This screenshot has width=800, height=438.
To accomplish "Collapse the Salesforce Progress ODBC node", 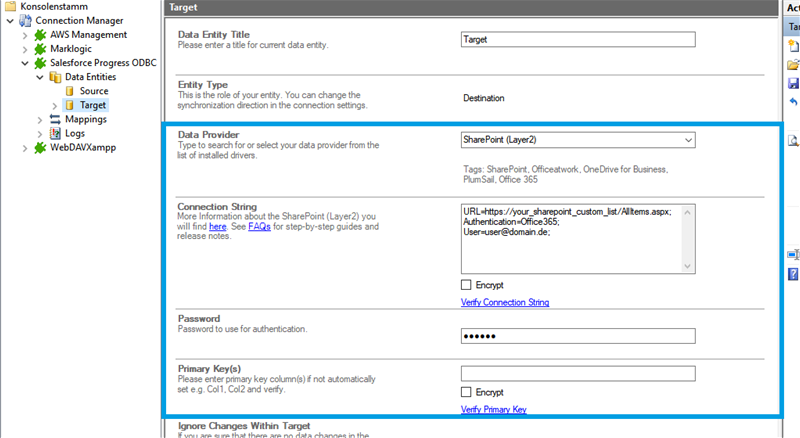I will click(x=25, y=62).
